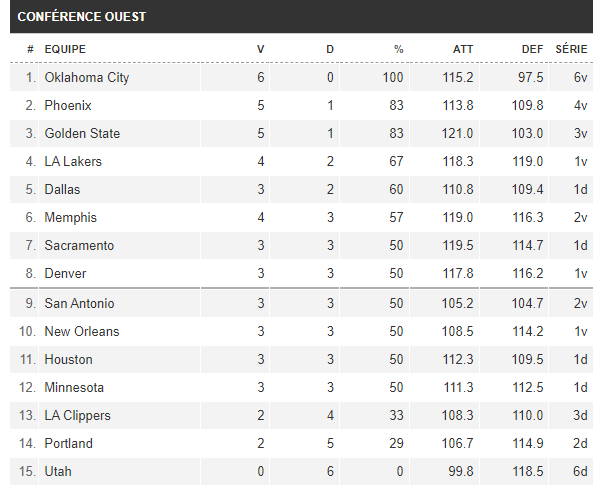Open the Memphis team link

tap(69, 217)
